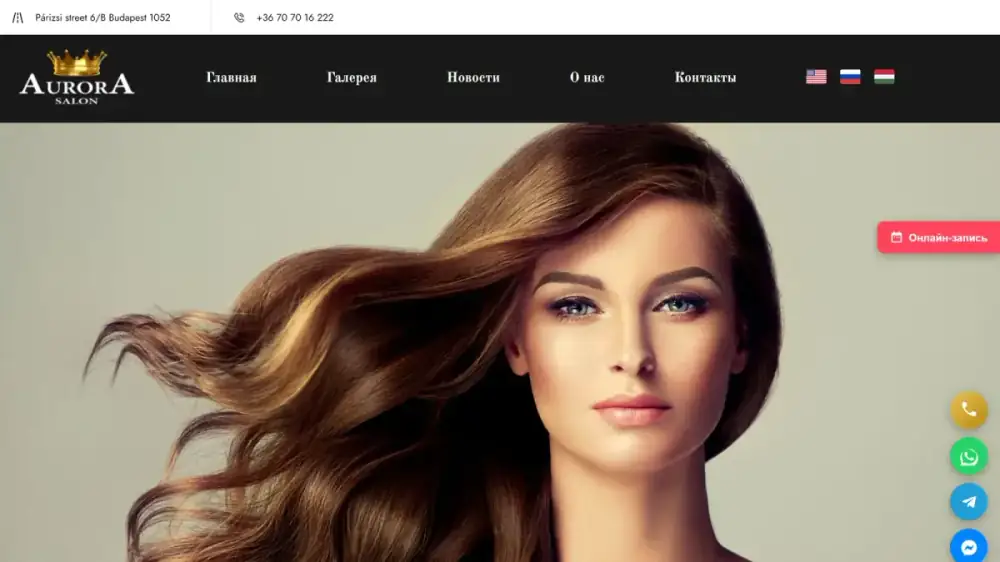Screen dimensions: 1000x562
Task: Click the road icon beside address
Action: (17, 18)
